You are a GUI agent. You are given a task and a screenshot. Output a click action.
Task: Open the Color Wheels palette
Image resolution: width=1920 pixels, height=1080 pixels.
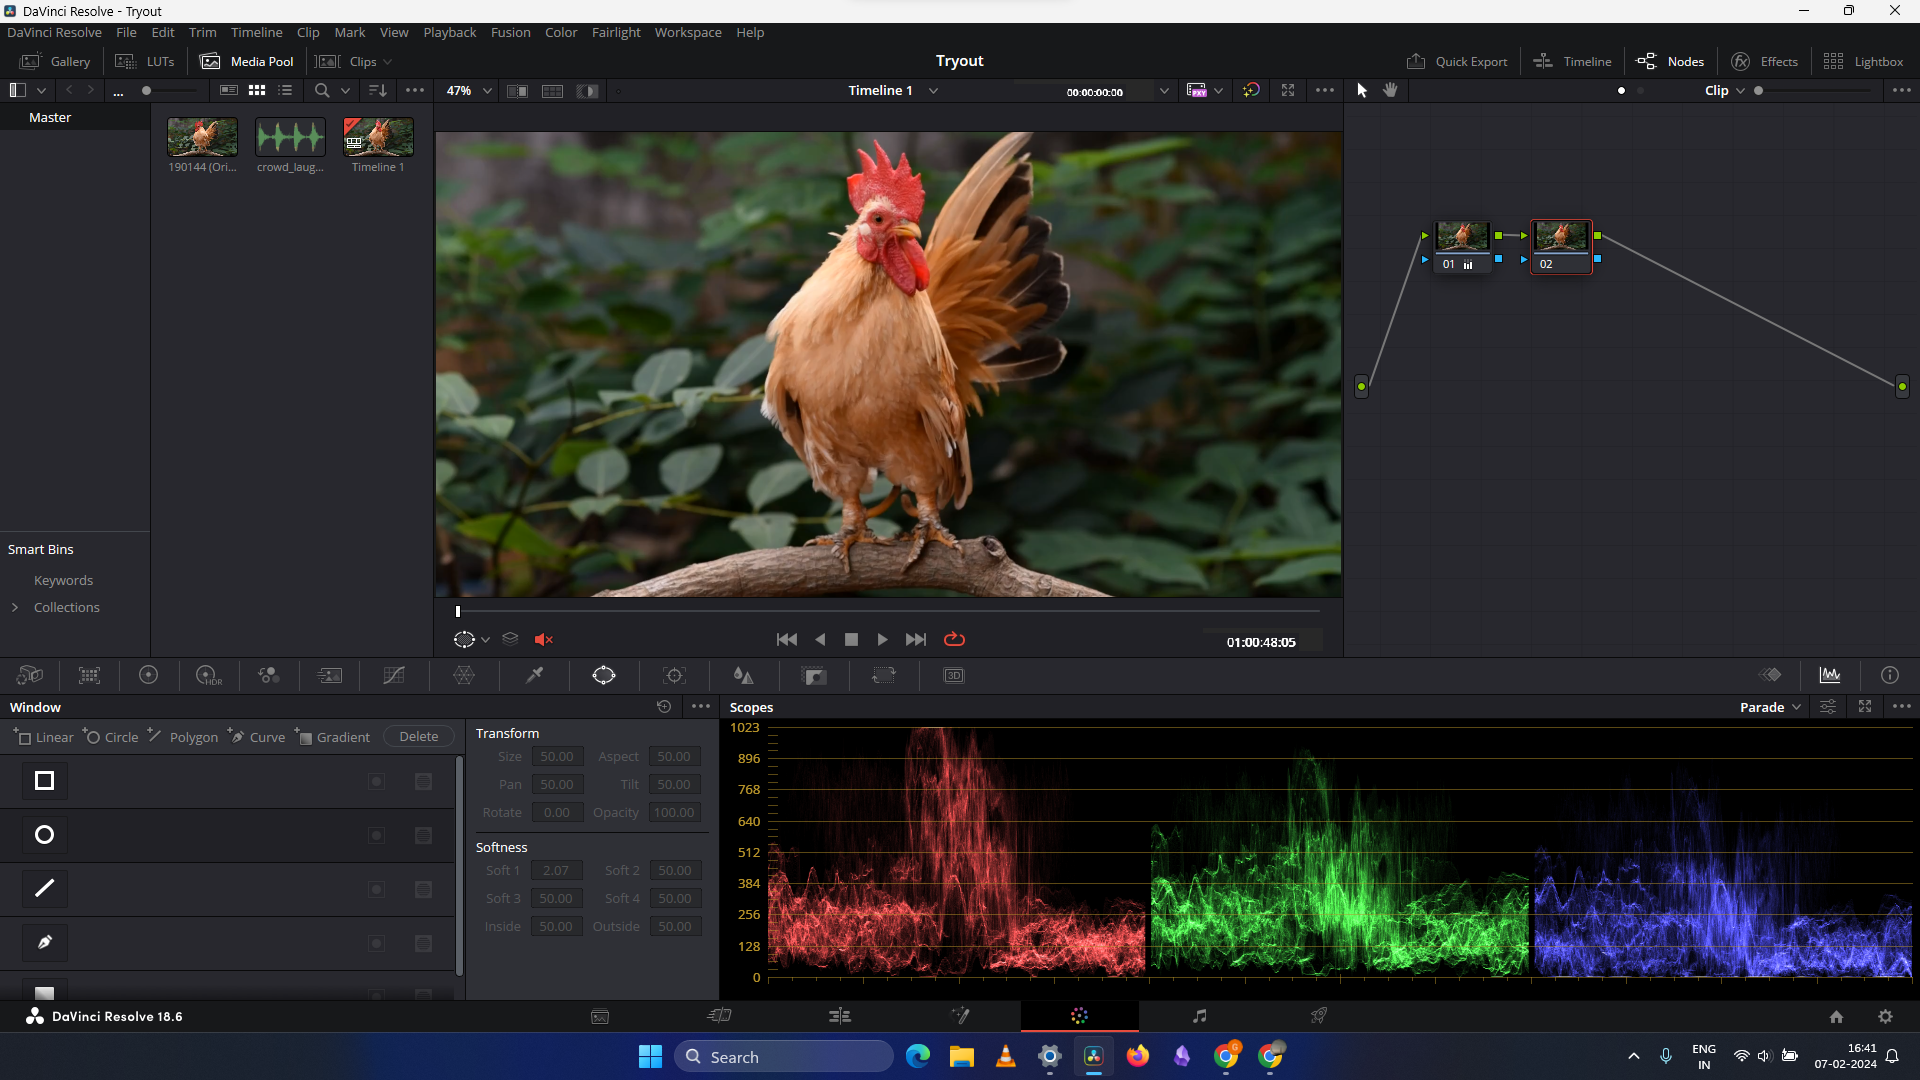[149, 676]
